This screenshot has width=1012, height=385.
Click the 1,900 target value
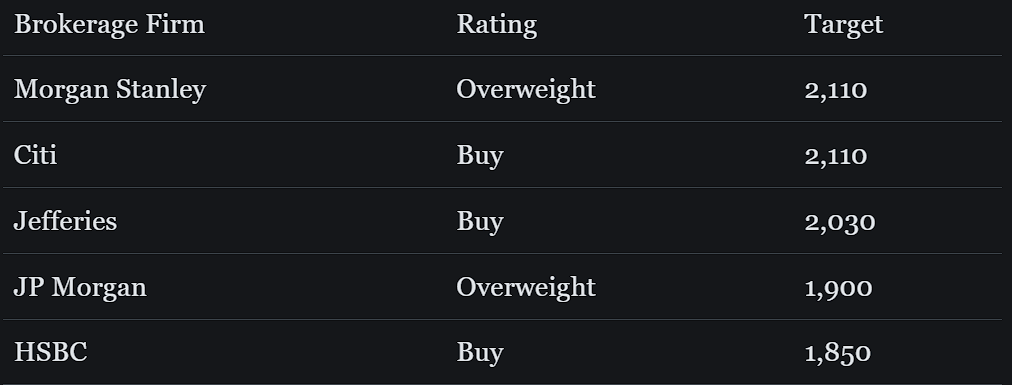click(x=838, y=288)
